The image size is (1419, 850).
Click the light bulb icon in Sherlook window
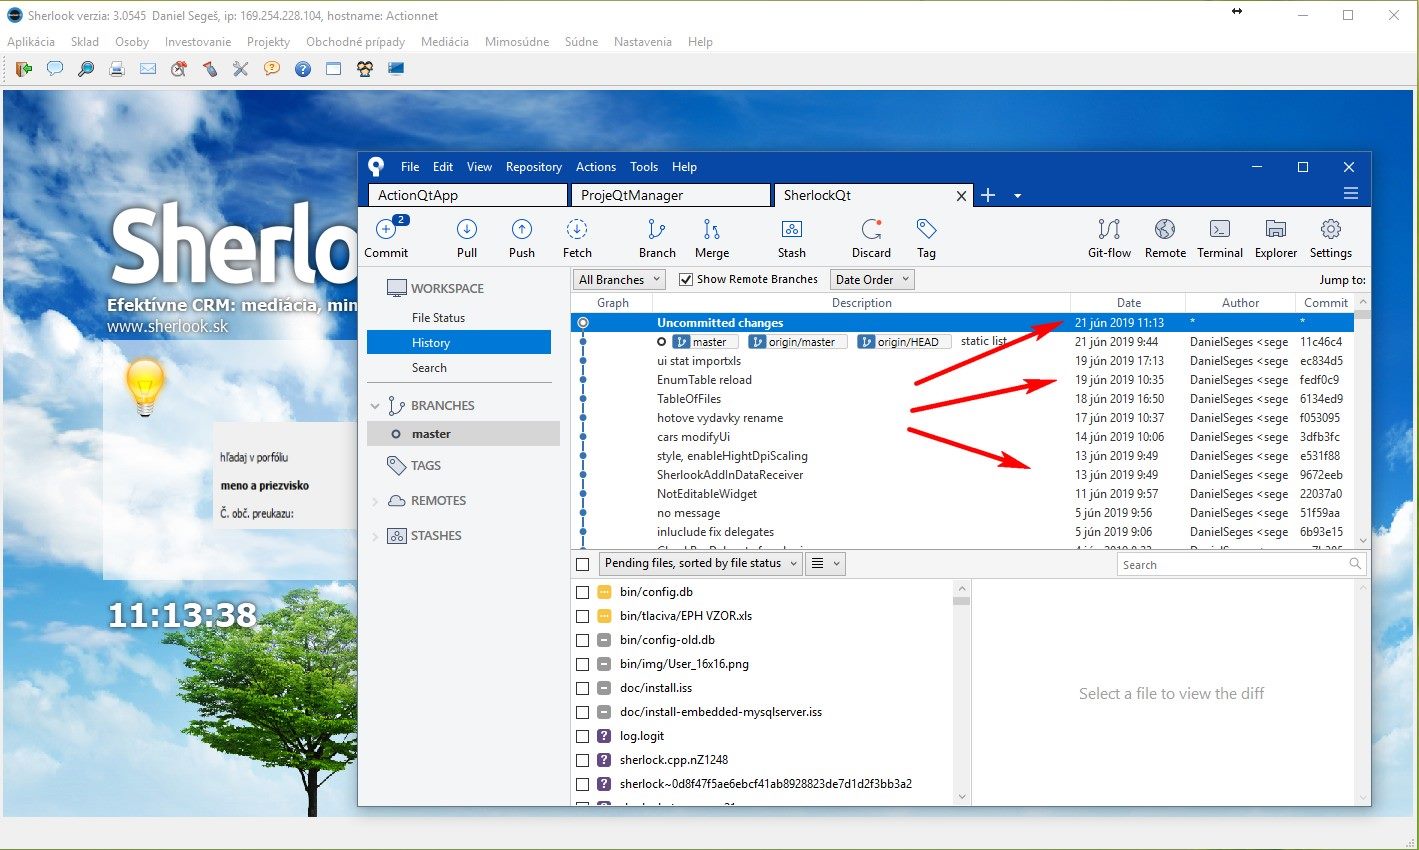pos(145,387)
